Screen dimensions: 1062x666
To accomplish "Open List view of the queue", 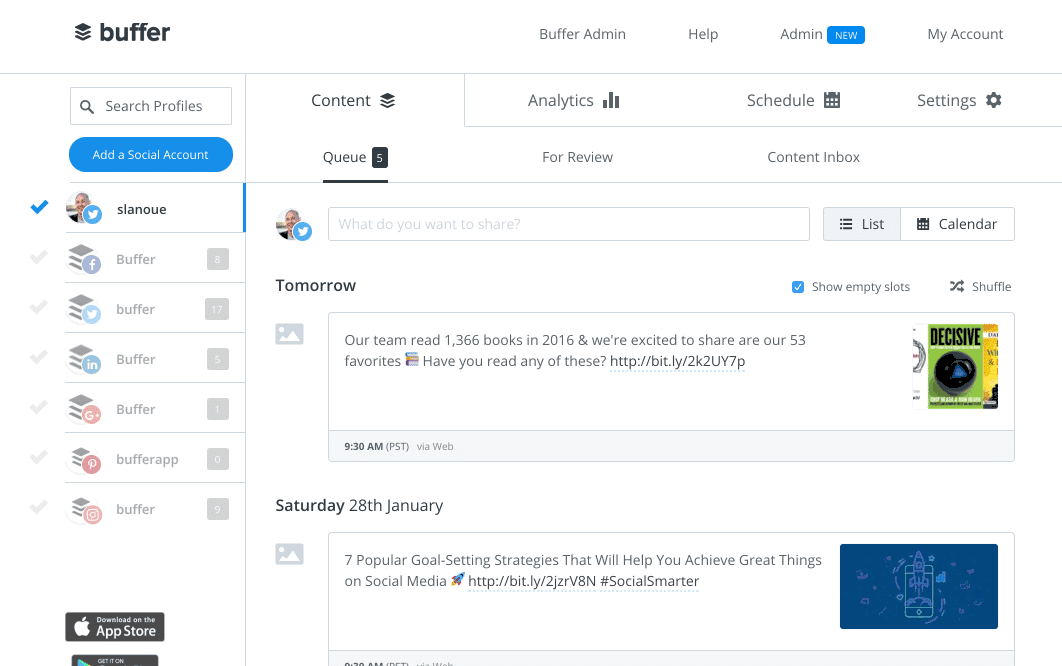I will click(x=861, y=223).
